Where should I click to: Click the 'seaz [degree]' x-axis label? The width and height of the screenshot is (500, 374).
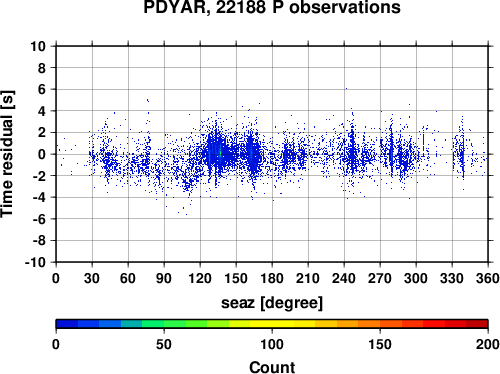pyautogui.click(x=272, y=303)
